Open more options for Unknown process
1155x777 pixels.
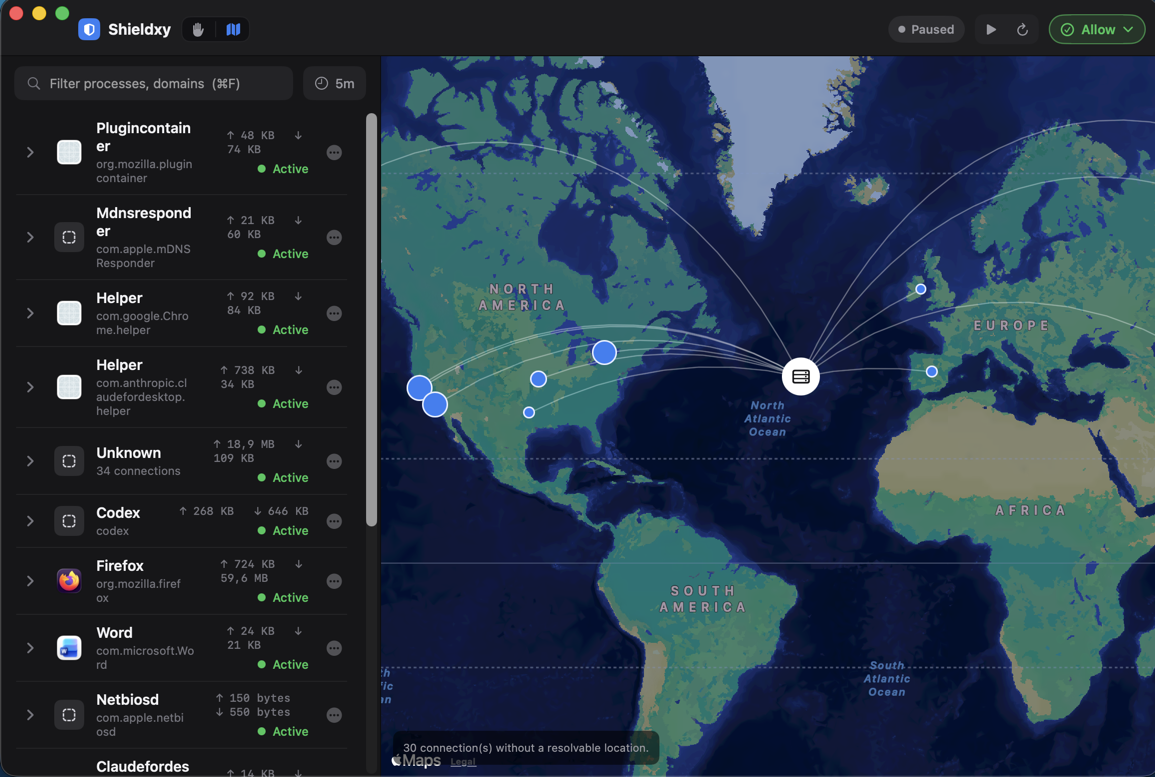334,461
